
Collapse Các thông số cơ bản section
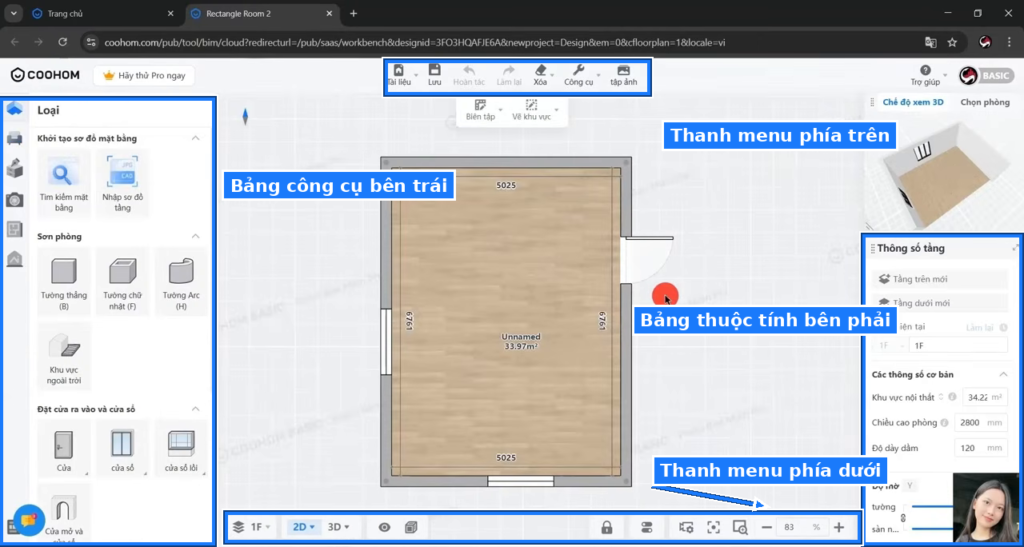tap(1003, 374)
